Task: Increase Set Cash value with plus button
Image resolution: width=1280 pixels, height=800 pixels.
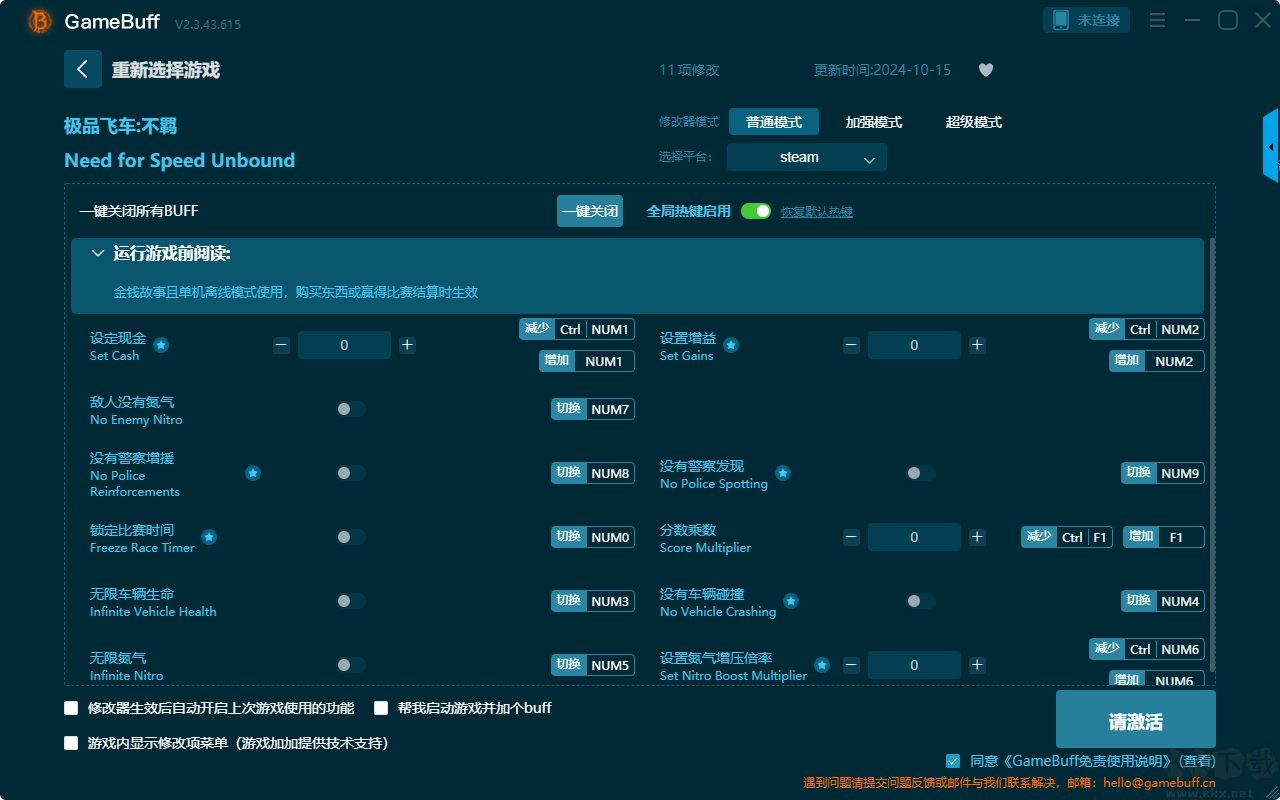Action: tap(407, 345)
